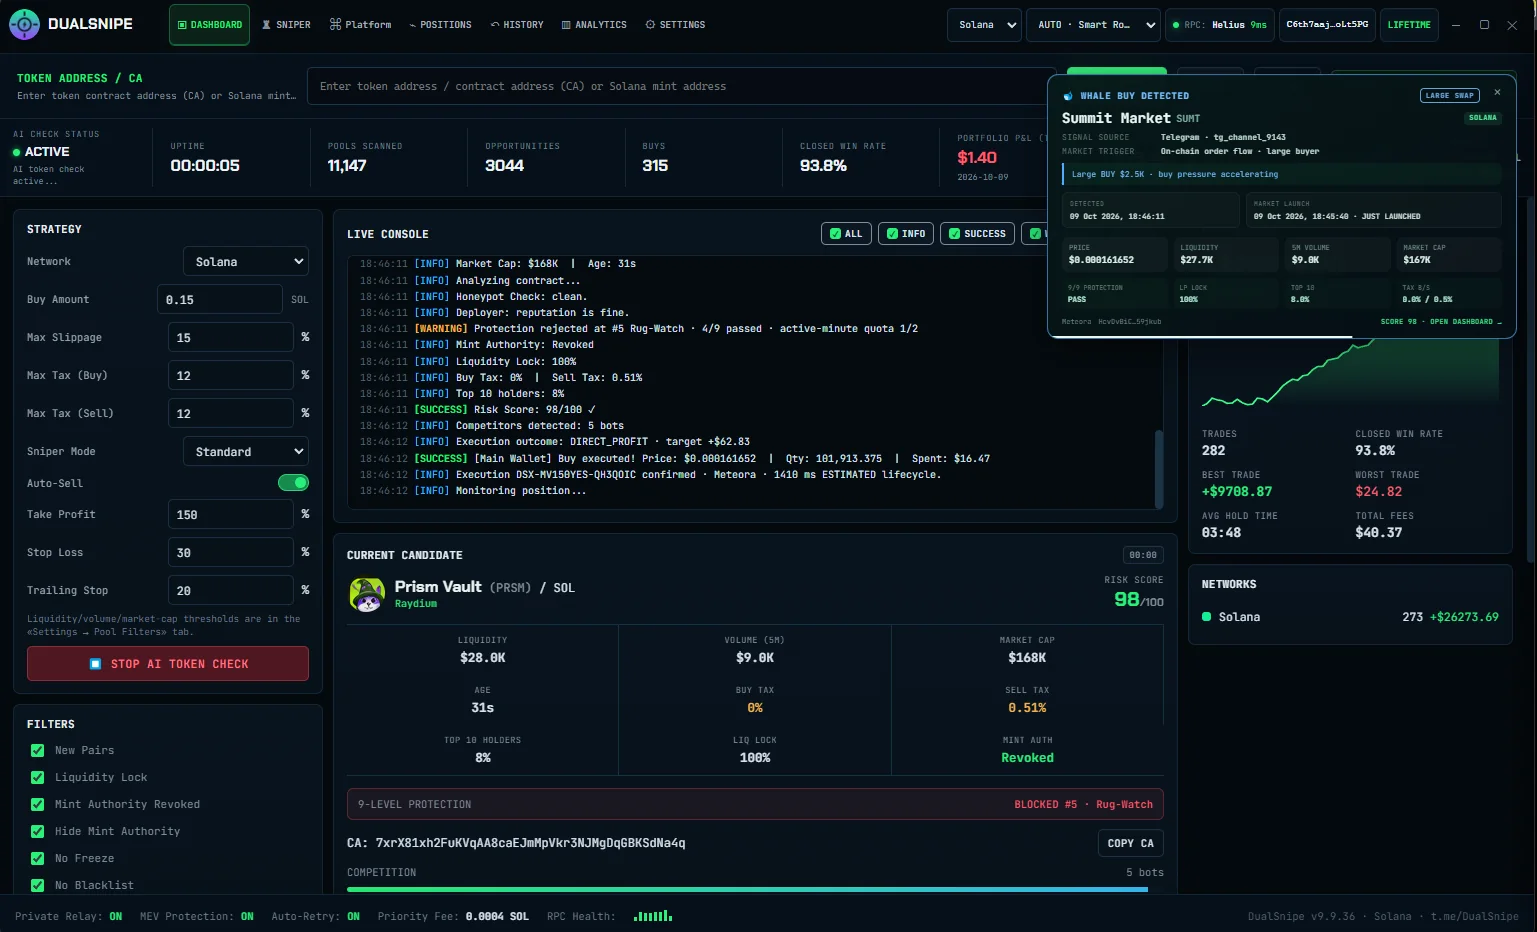
Task: Uncheck the New Pairs filter
Action: (38, 750)
